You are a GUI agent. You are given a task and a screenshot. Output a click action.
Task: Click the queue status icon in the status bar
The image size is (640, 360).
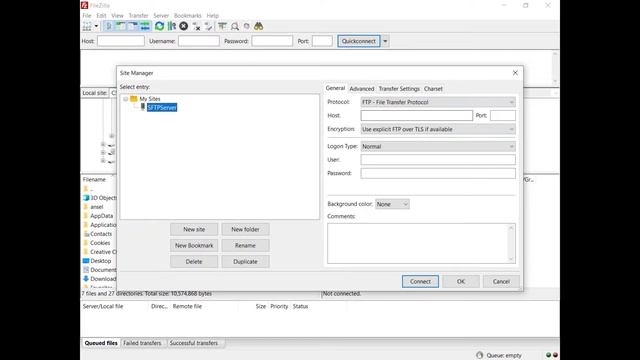480,355
